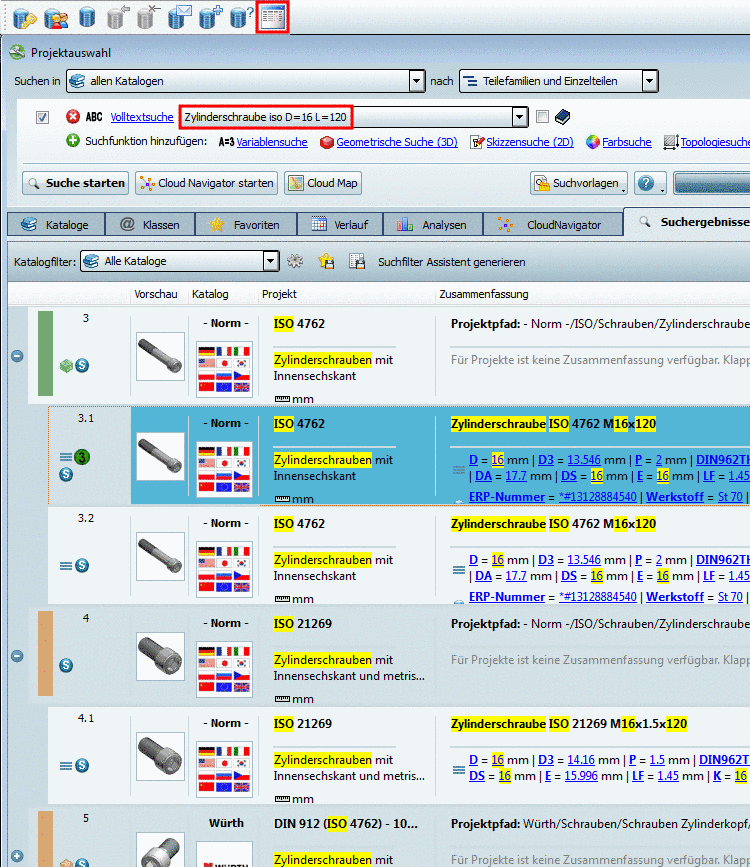Collapse result group 3 with minus button
This screenshot has width=750, height=867.
point(17,356)
